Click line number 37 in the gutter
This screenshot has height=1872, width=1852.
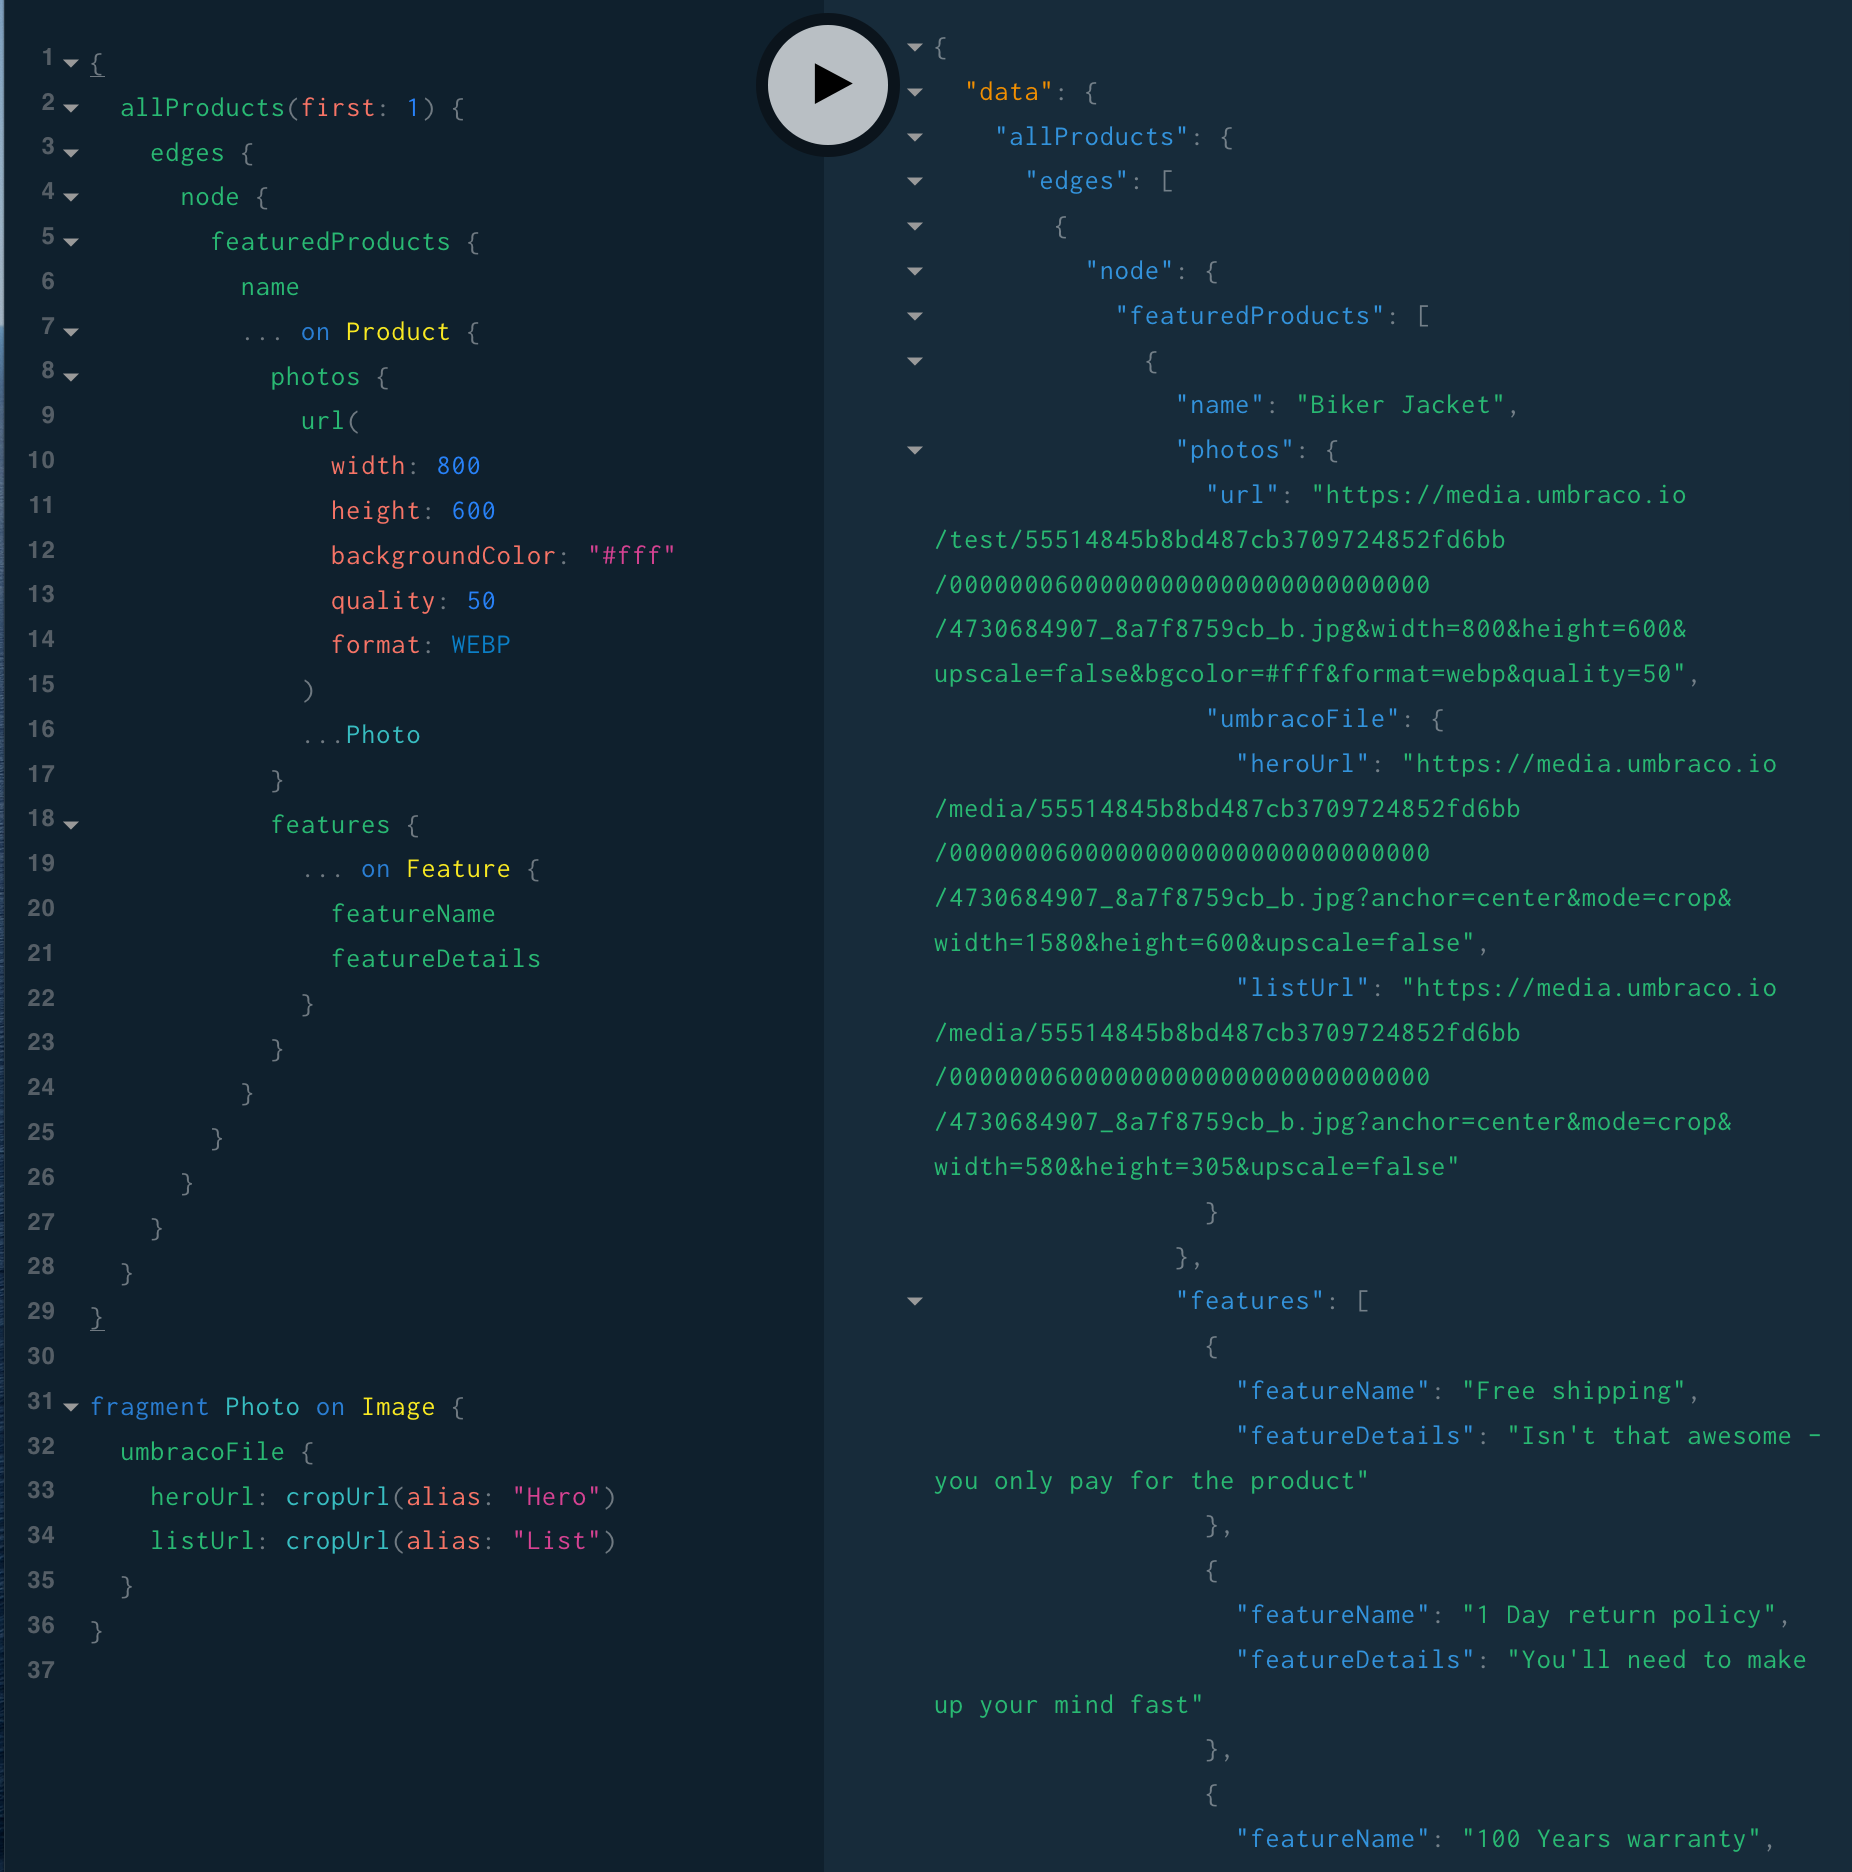click(x=41, y=1670)
